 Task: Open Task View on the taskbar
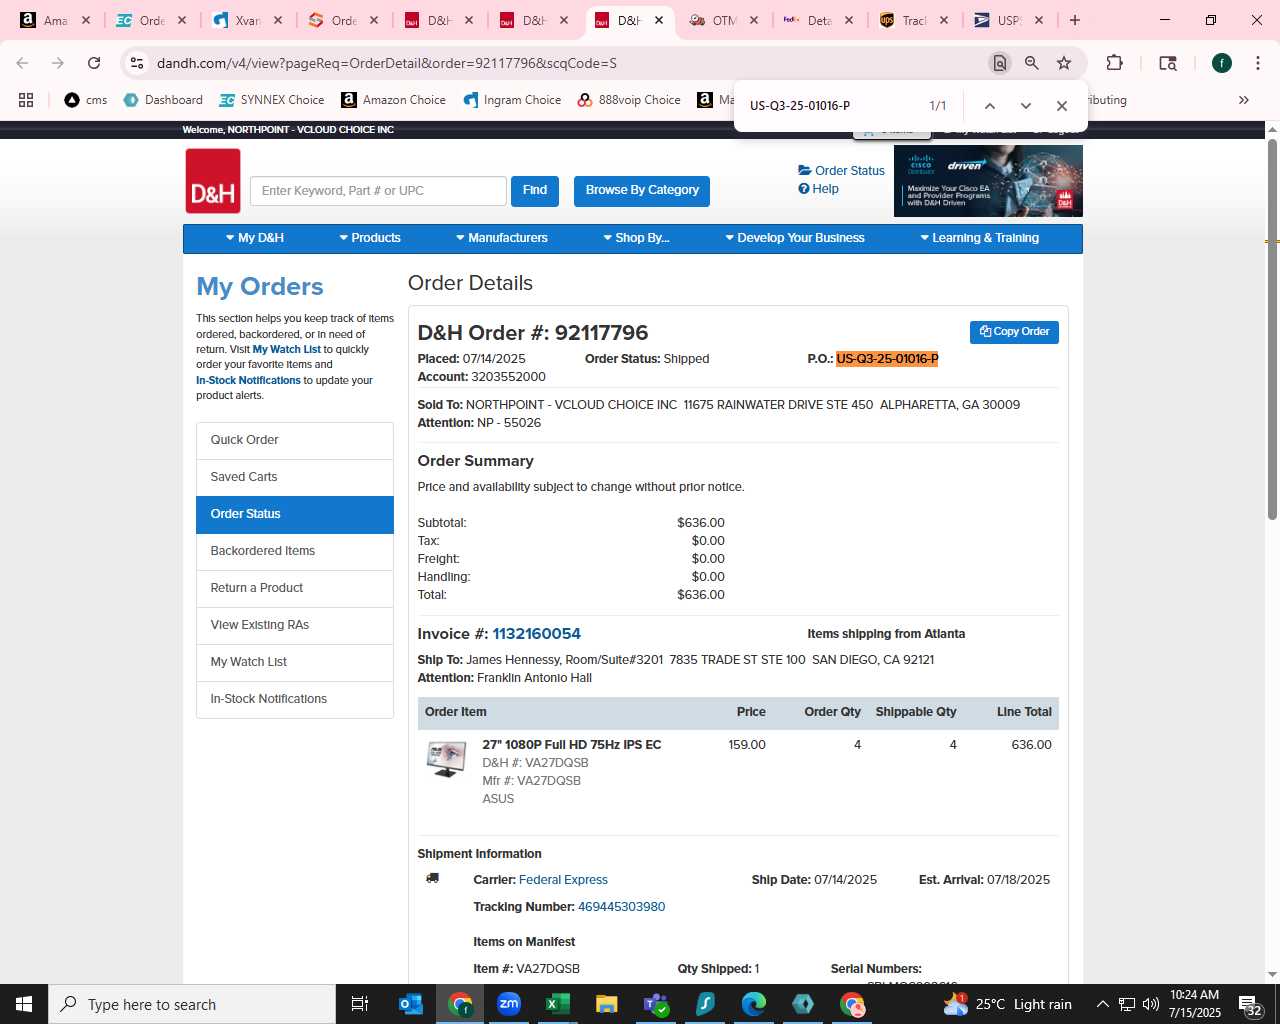[360, 1004]
